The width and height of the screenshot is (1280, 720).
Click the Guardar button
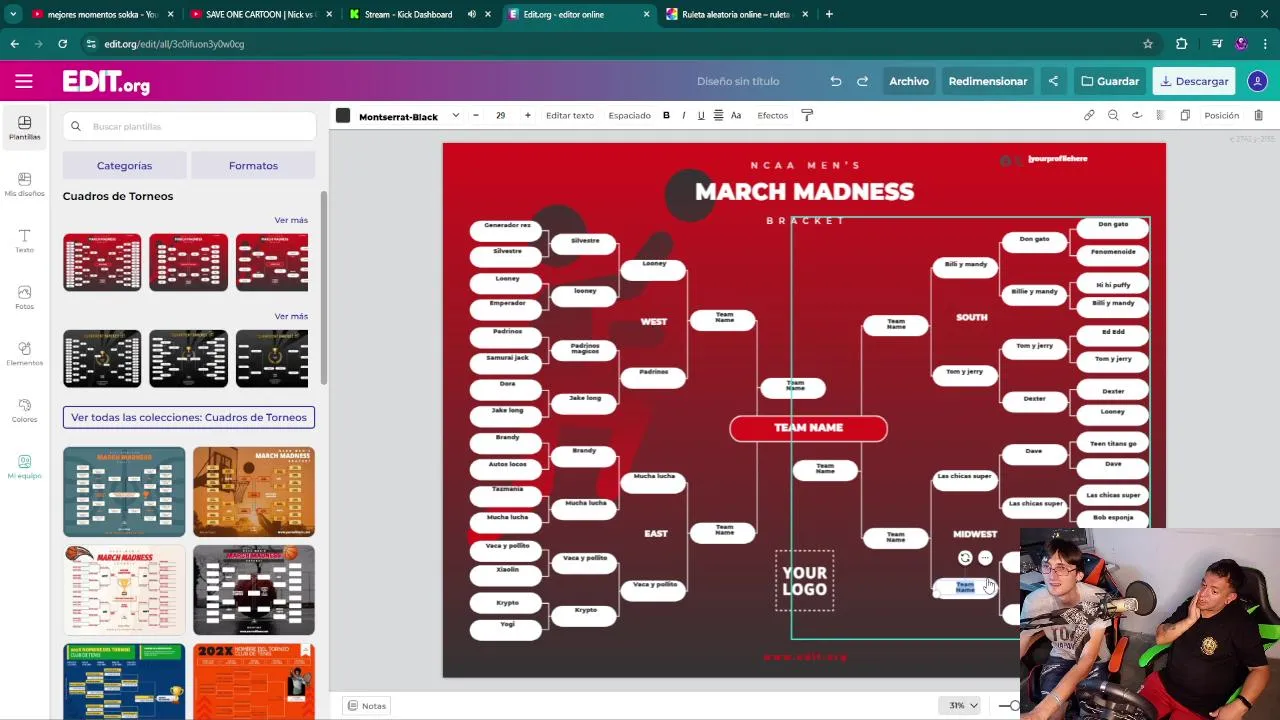tap(1110, 81)
